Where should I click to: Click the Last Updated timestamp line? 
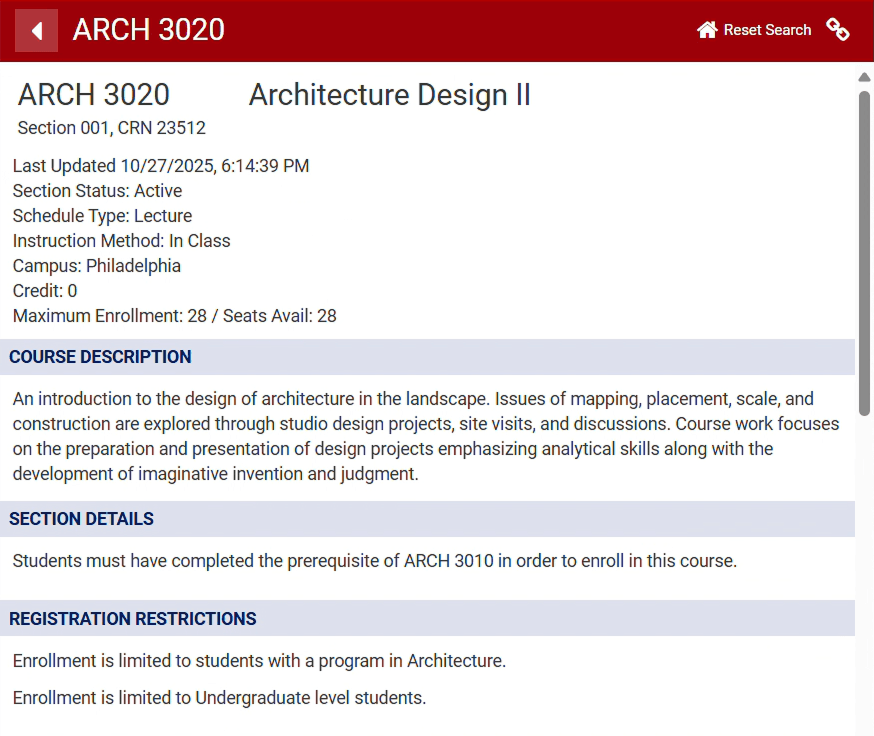tap(161, 166)
